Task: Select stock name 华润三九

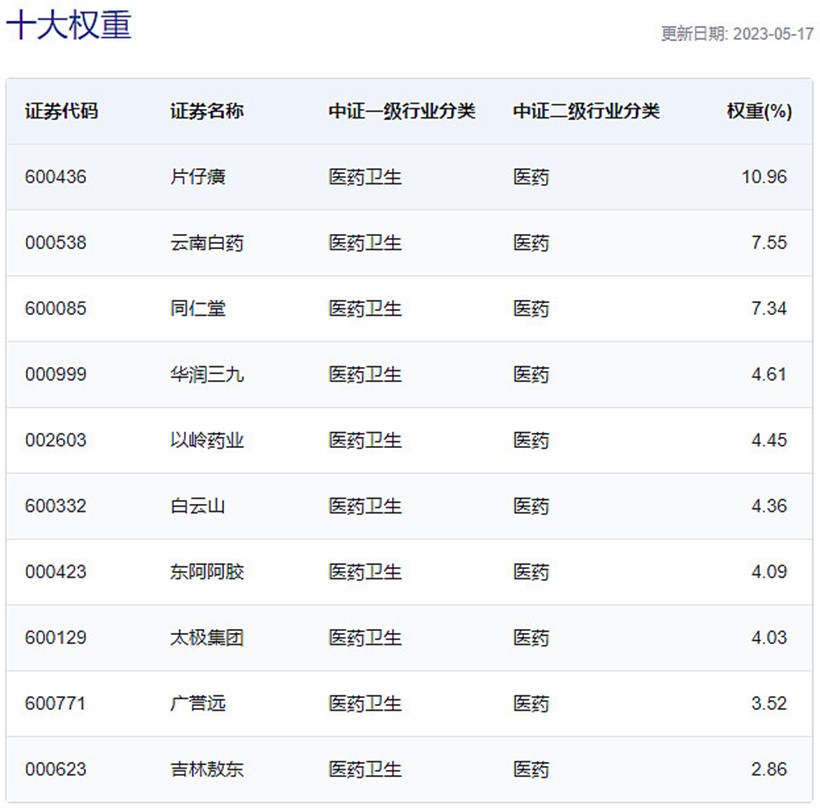Action: click(x=207, y=374)
